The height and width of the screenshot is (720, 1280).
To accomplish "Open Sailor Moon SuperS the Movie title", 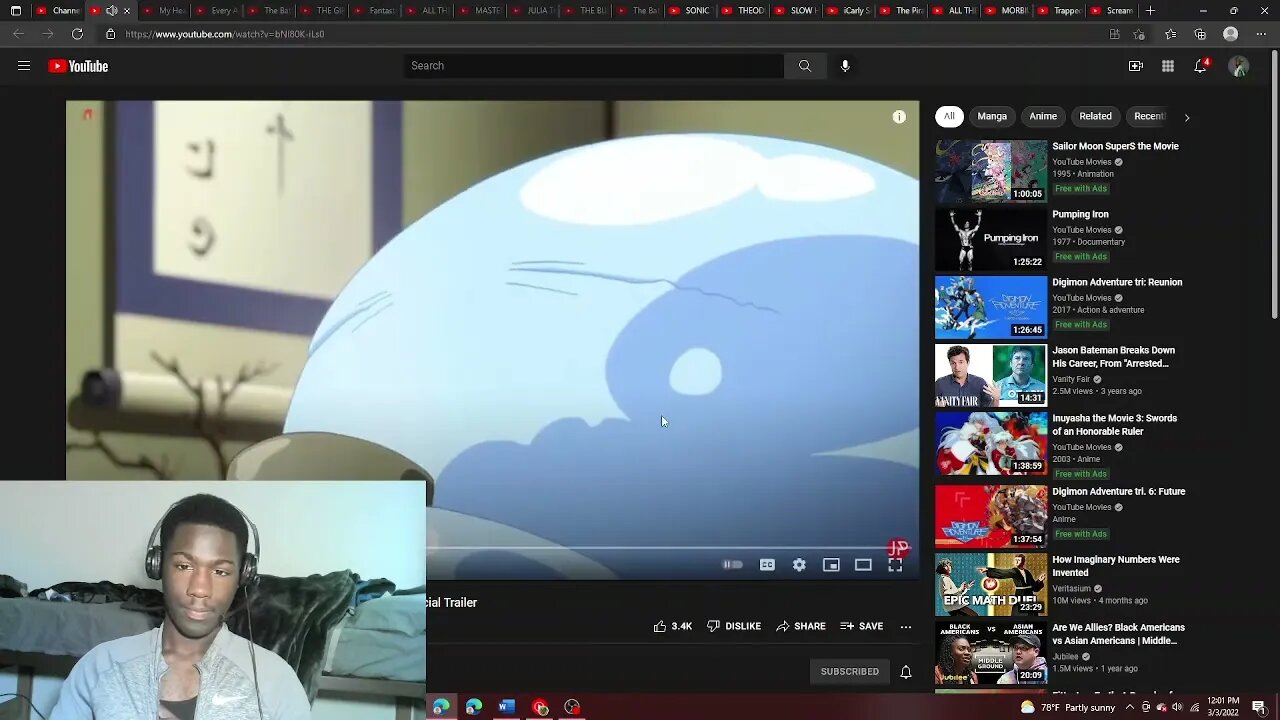I will (1115, 146).
